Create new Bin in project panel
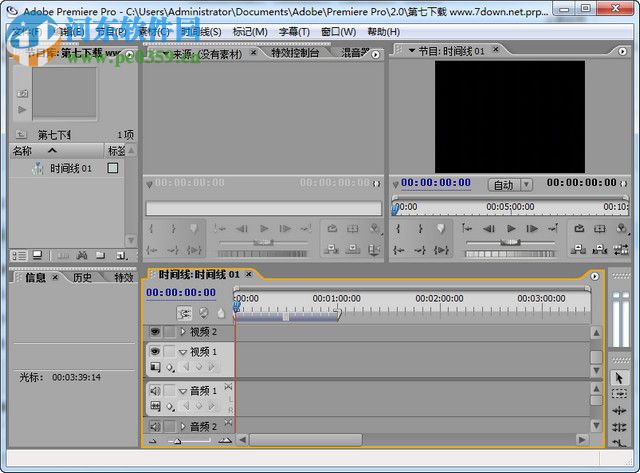640x473 pixels. pyautogui.click(x=100, y=256)
